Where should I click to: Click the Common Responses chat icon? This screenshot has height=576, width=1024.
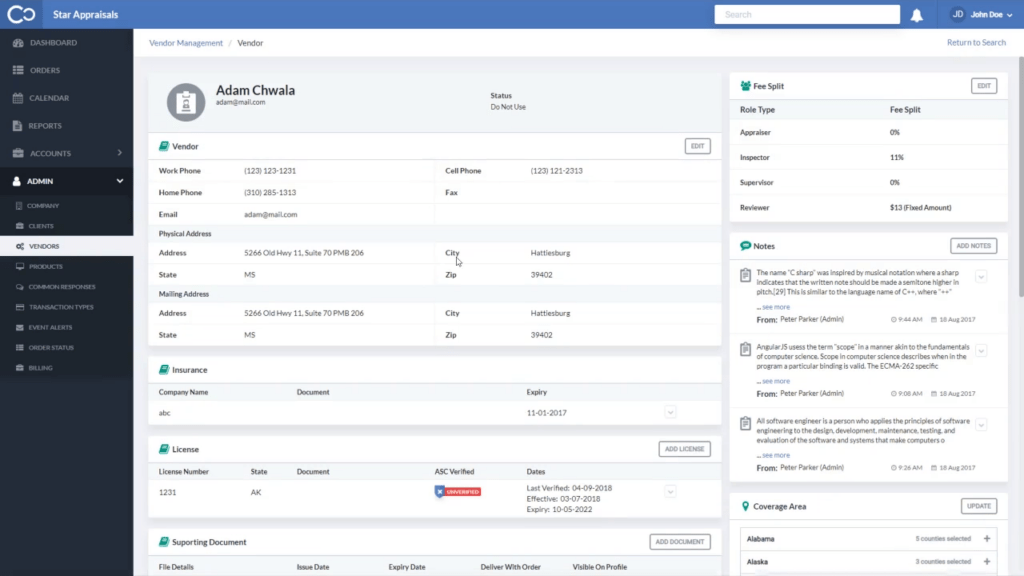20,287
